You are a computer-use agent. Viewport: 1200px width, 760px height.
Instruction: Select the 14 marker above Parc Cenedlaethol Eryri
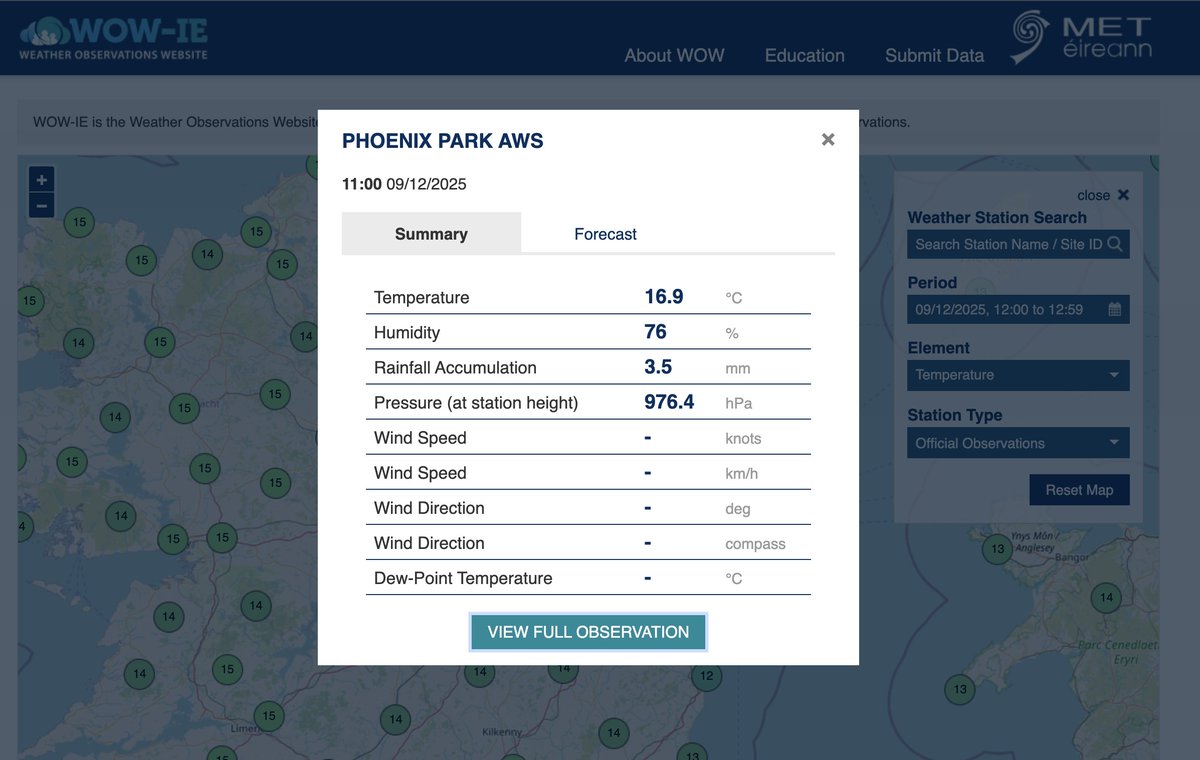(1106, 598)
